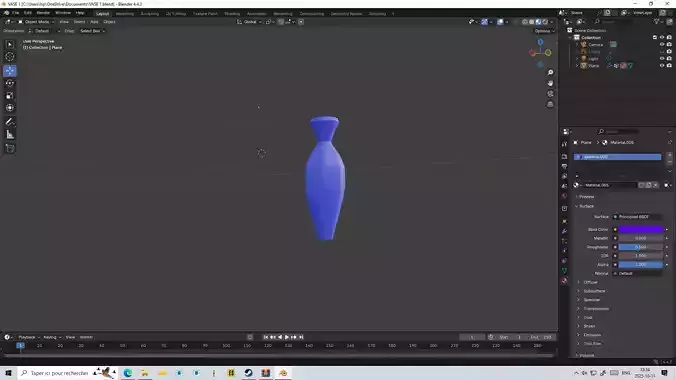The image size is (676, 380).
Task: Switch to the Animation workspace tab
Action: click(257, 14)
